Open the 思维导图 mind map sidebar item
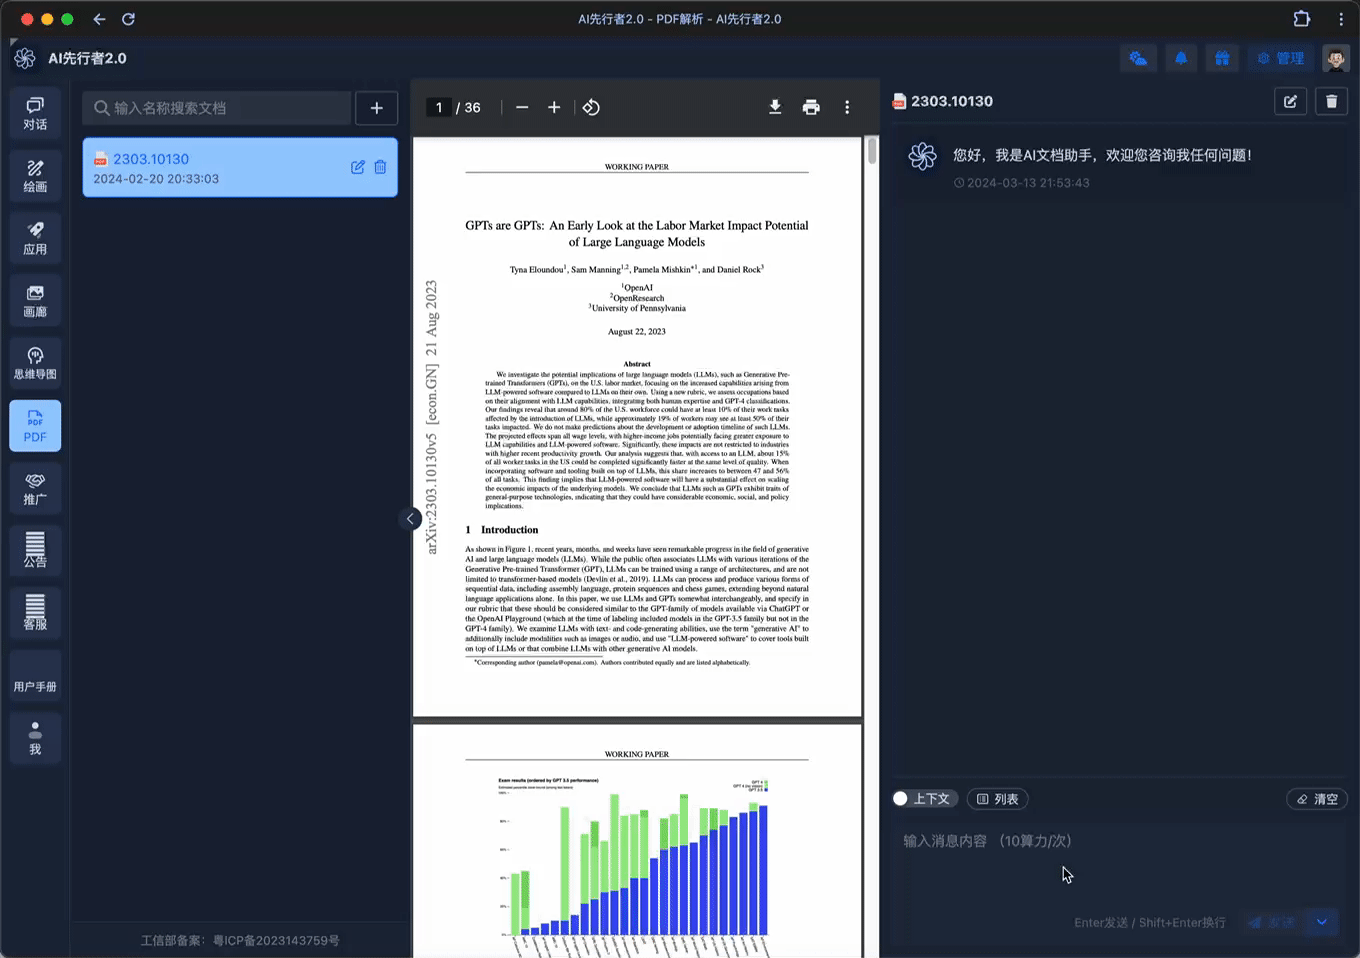 (35, 363)
